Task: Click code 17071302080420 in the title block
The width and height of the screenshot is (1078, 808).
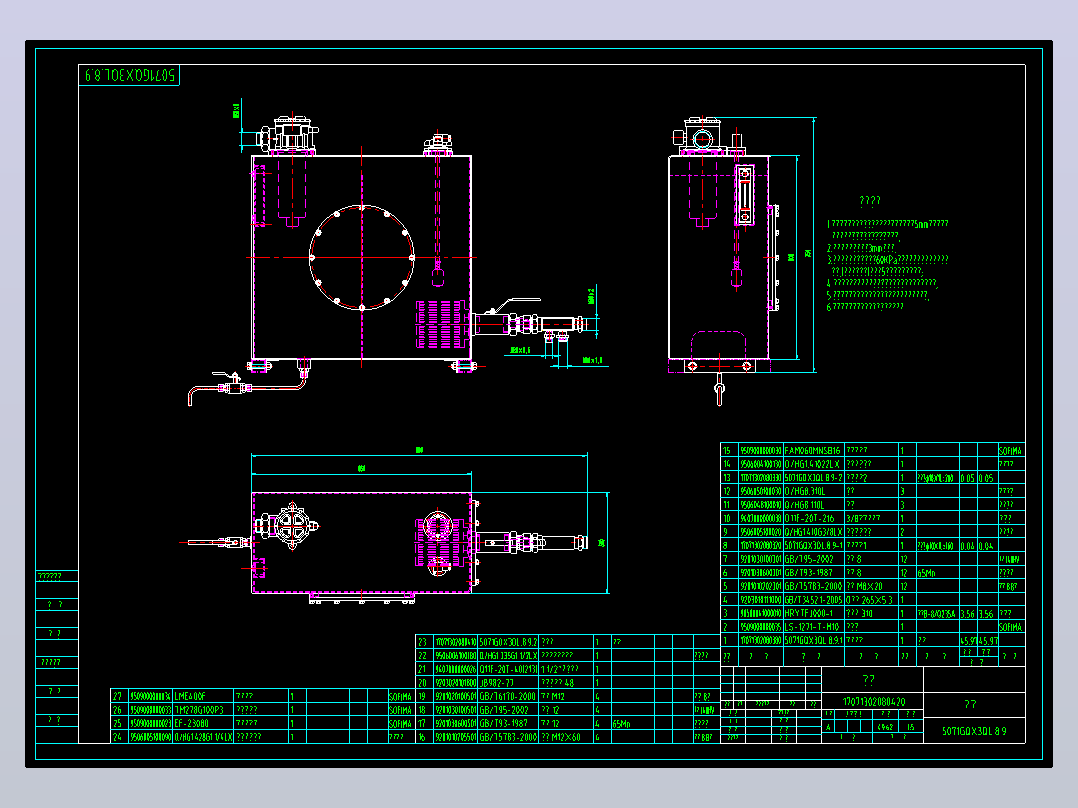Action: tap(873, 701)
